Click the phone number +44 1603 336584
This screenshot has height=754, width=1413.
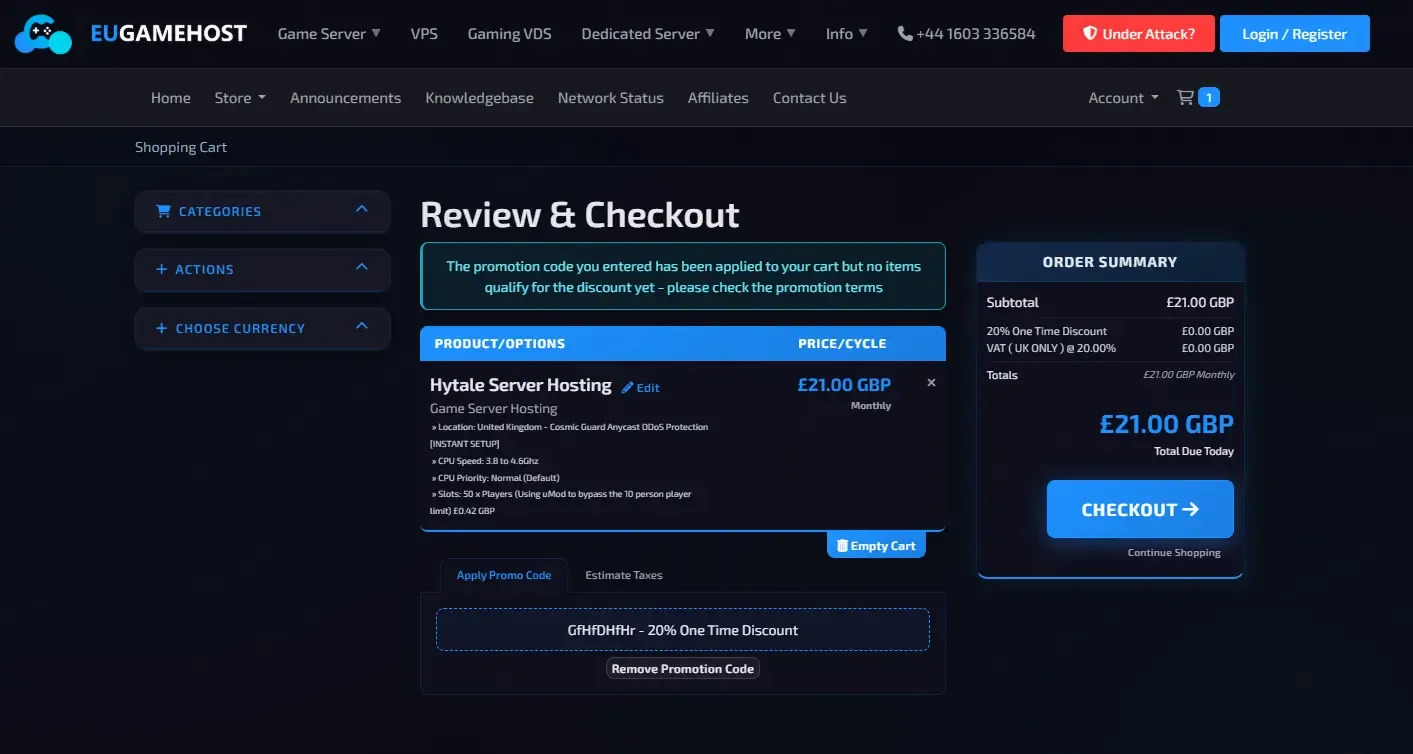967,34
